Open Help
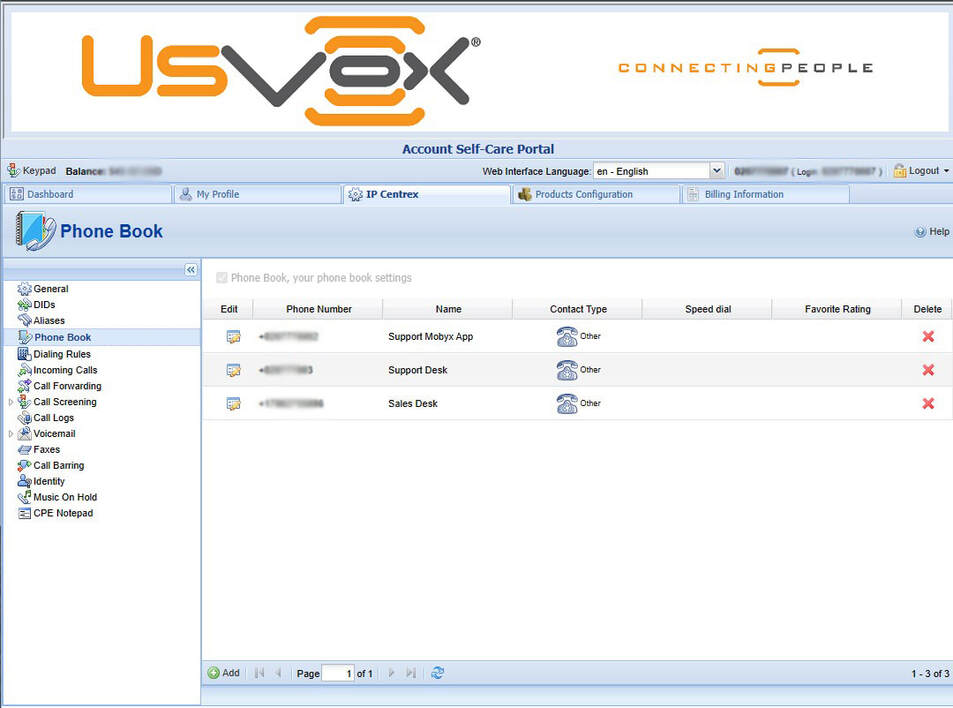This screenshot has height=708, width=953. click(x=932, y=232)
